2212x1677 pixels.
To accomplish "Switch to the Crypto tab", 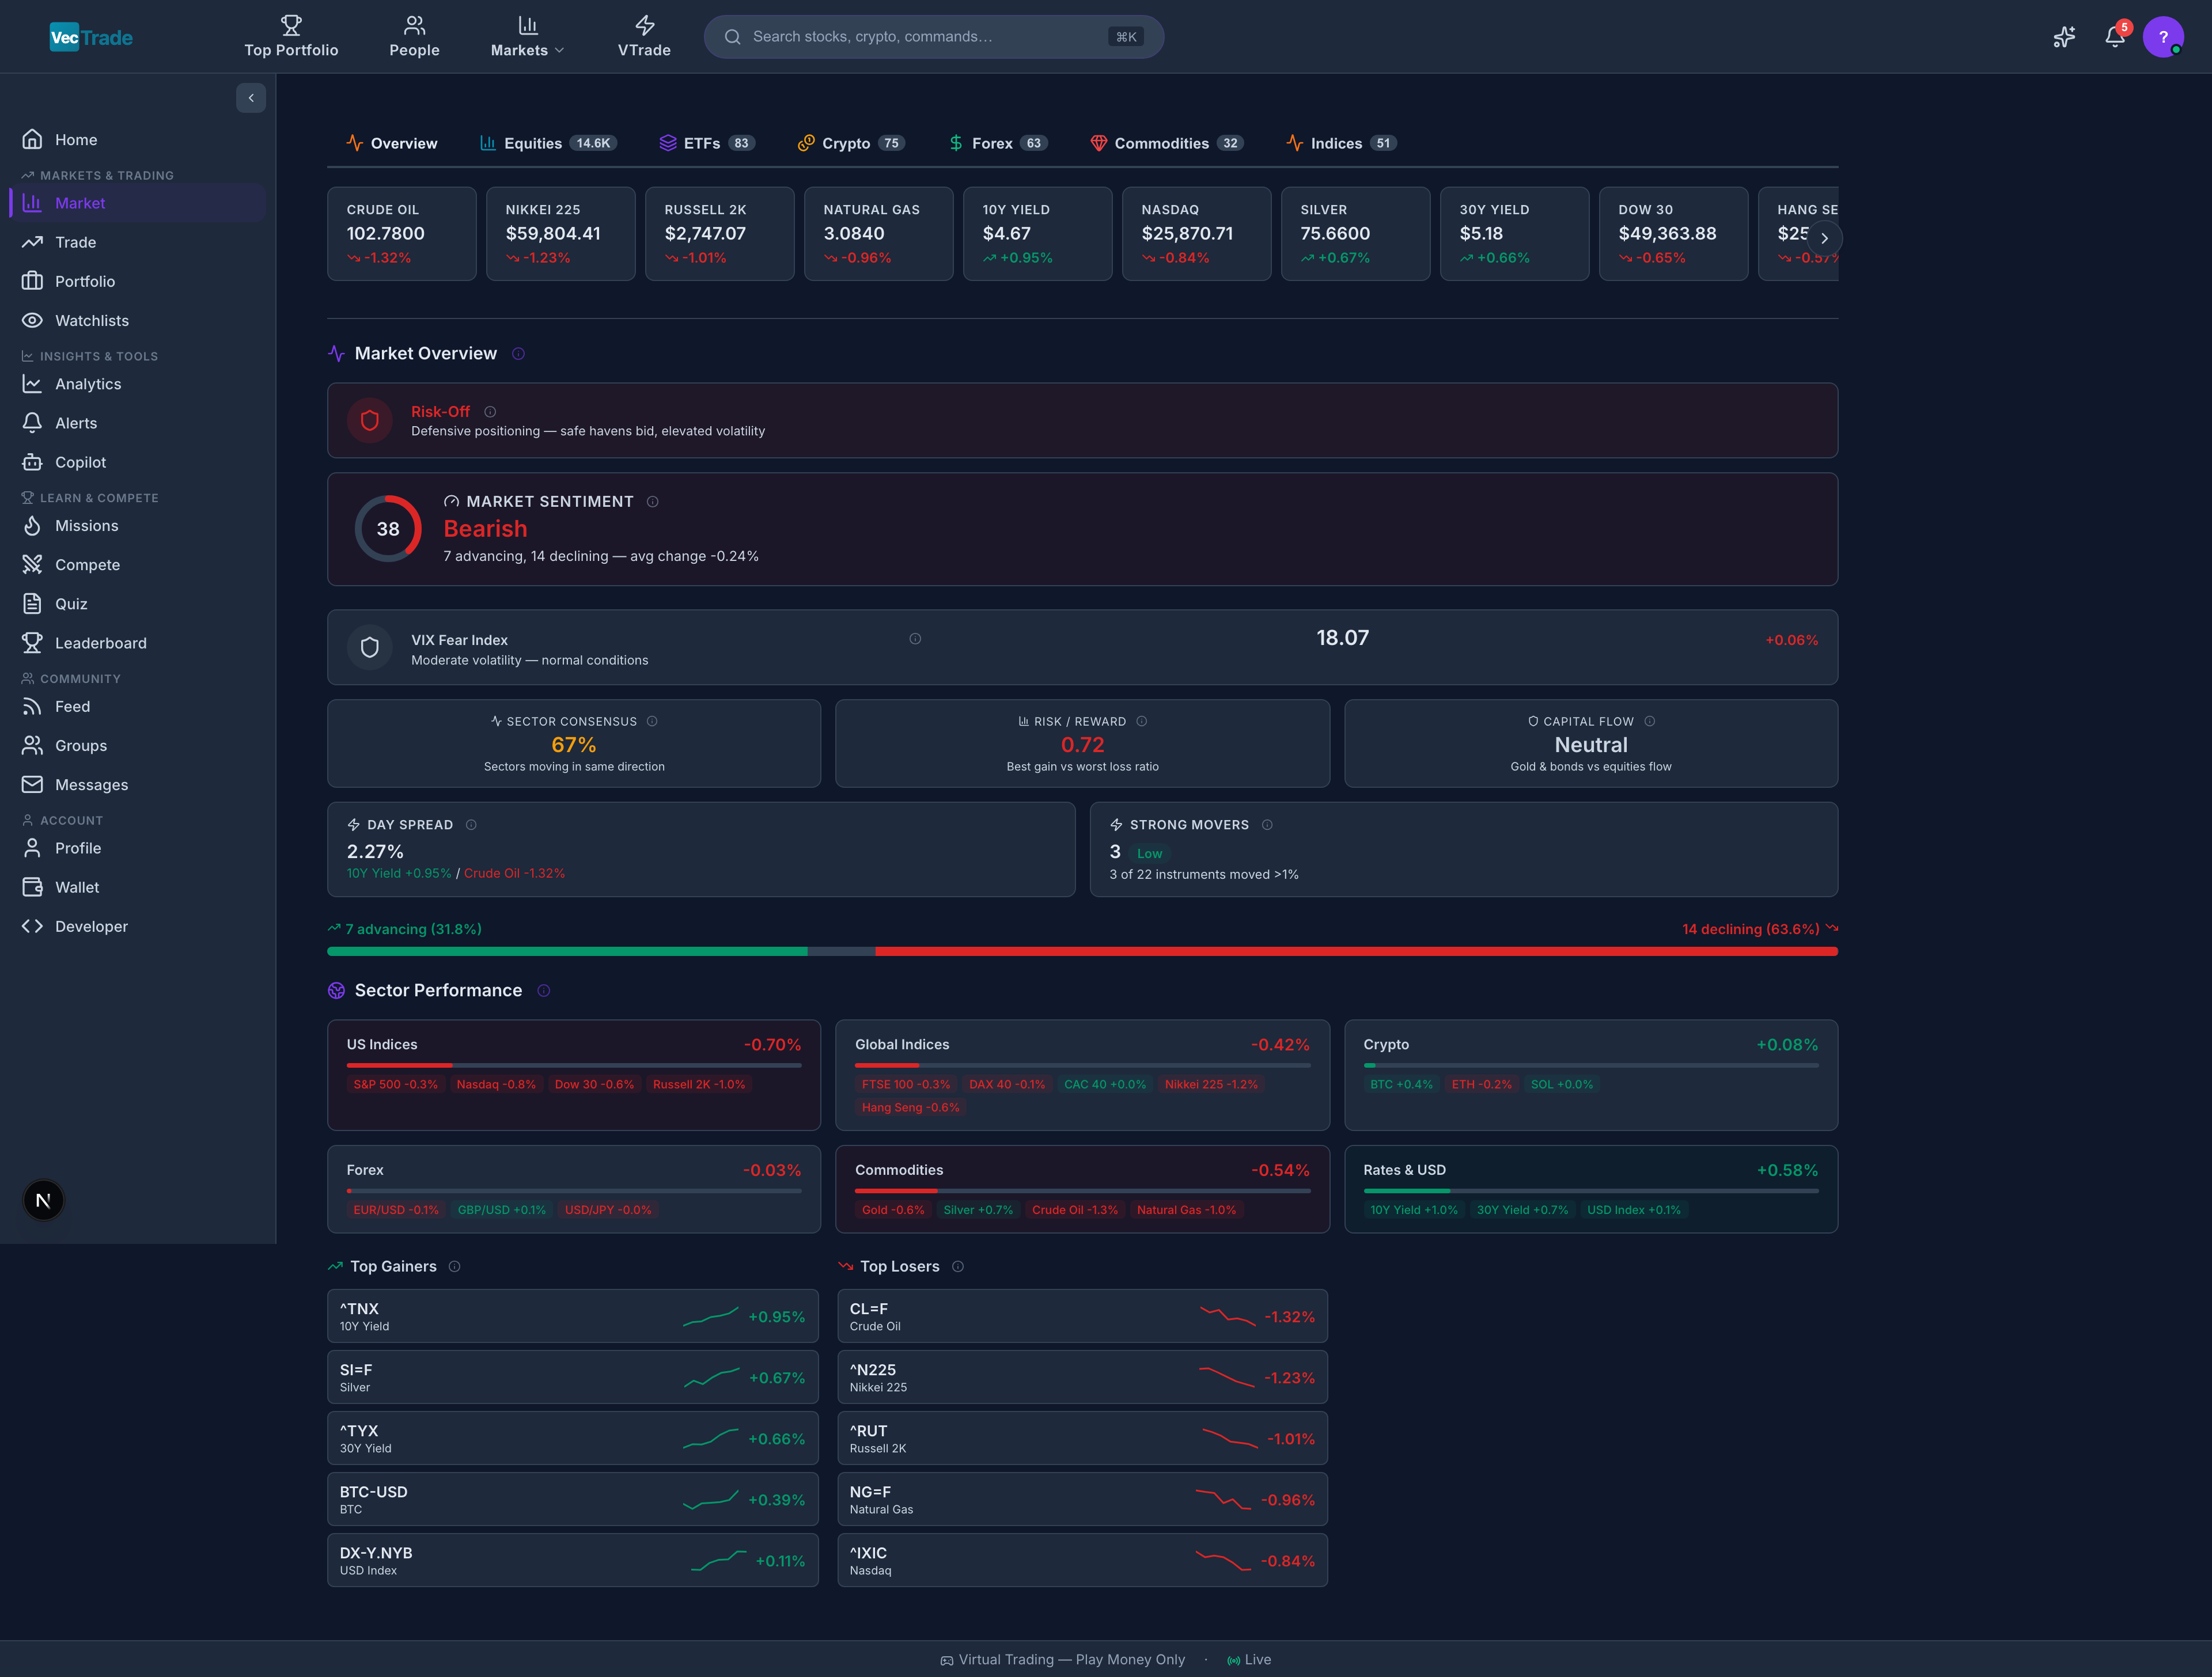I will point(851,143).
